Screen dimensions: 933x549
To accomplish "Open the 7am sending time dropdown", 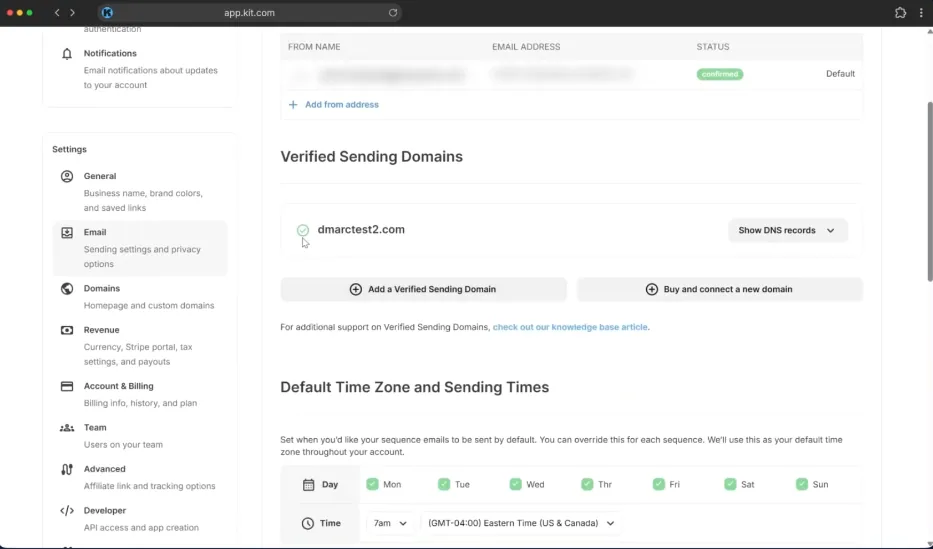I will click(390, 523).
